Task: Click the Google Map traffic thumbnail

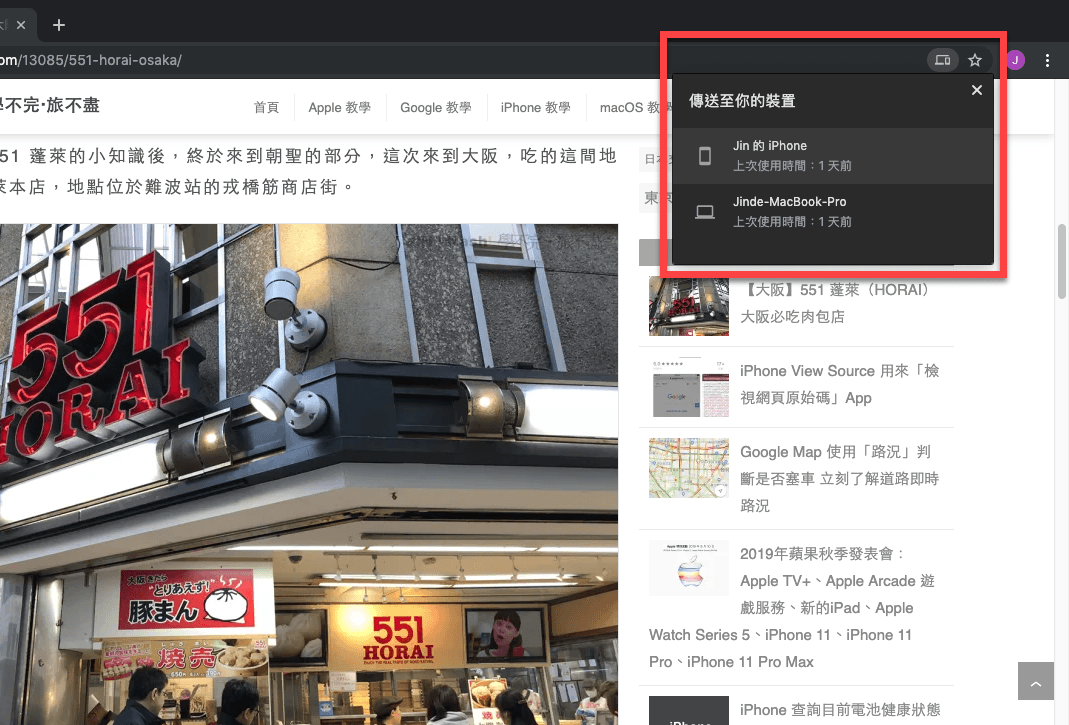Action: click(689, 468)
